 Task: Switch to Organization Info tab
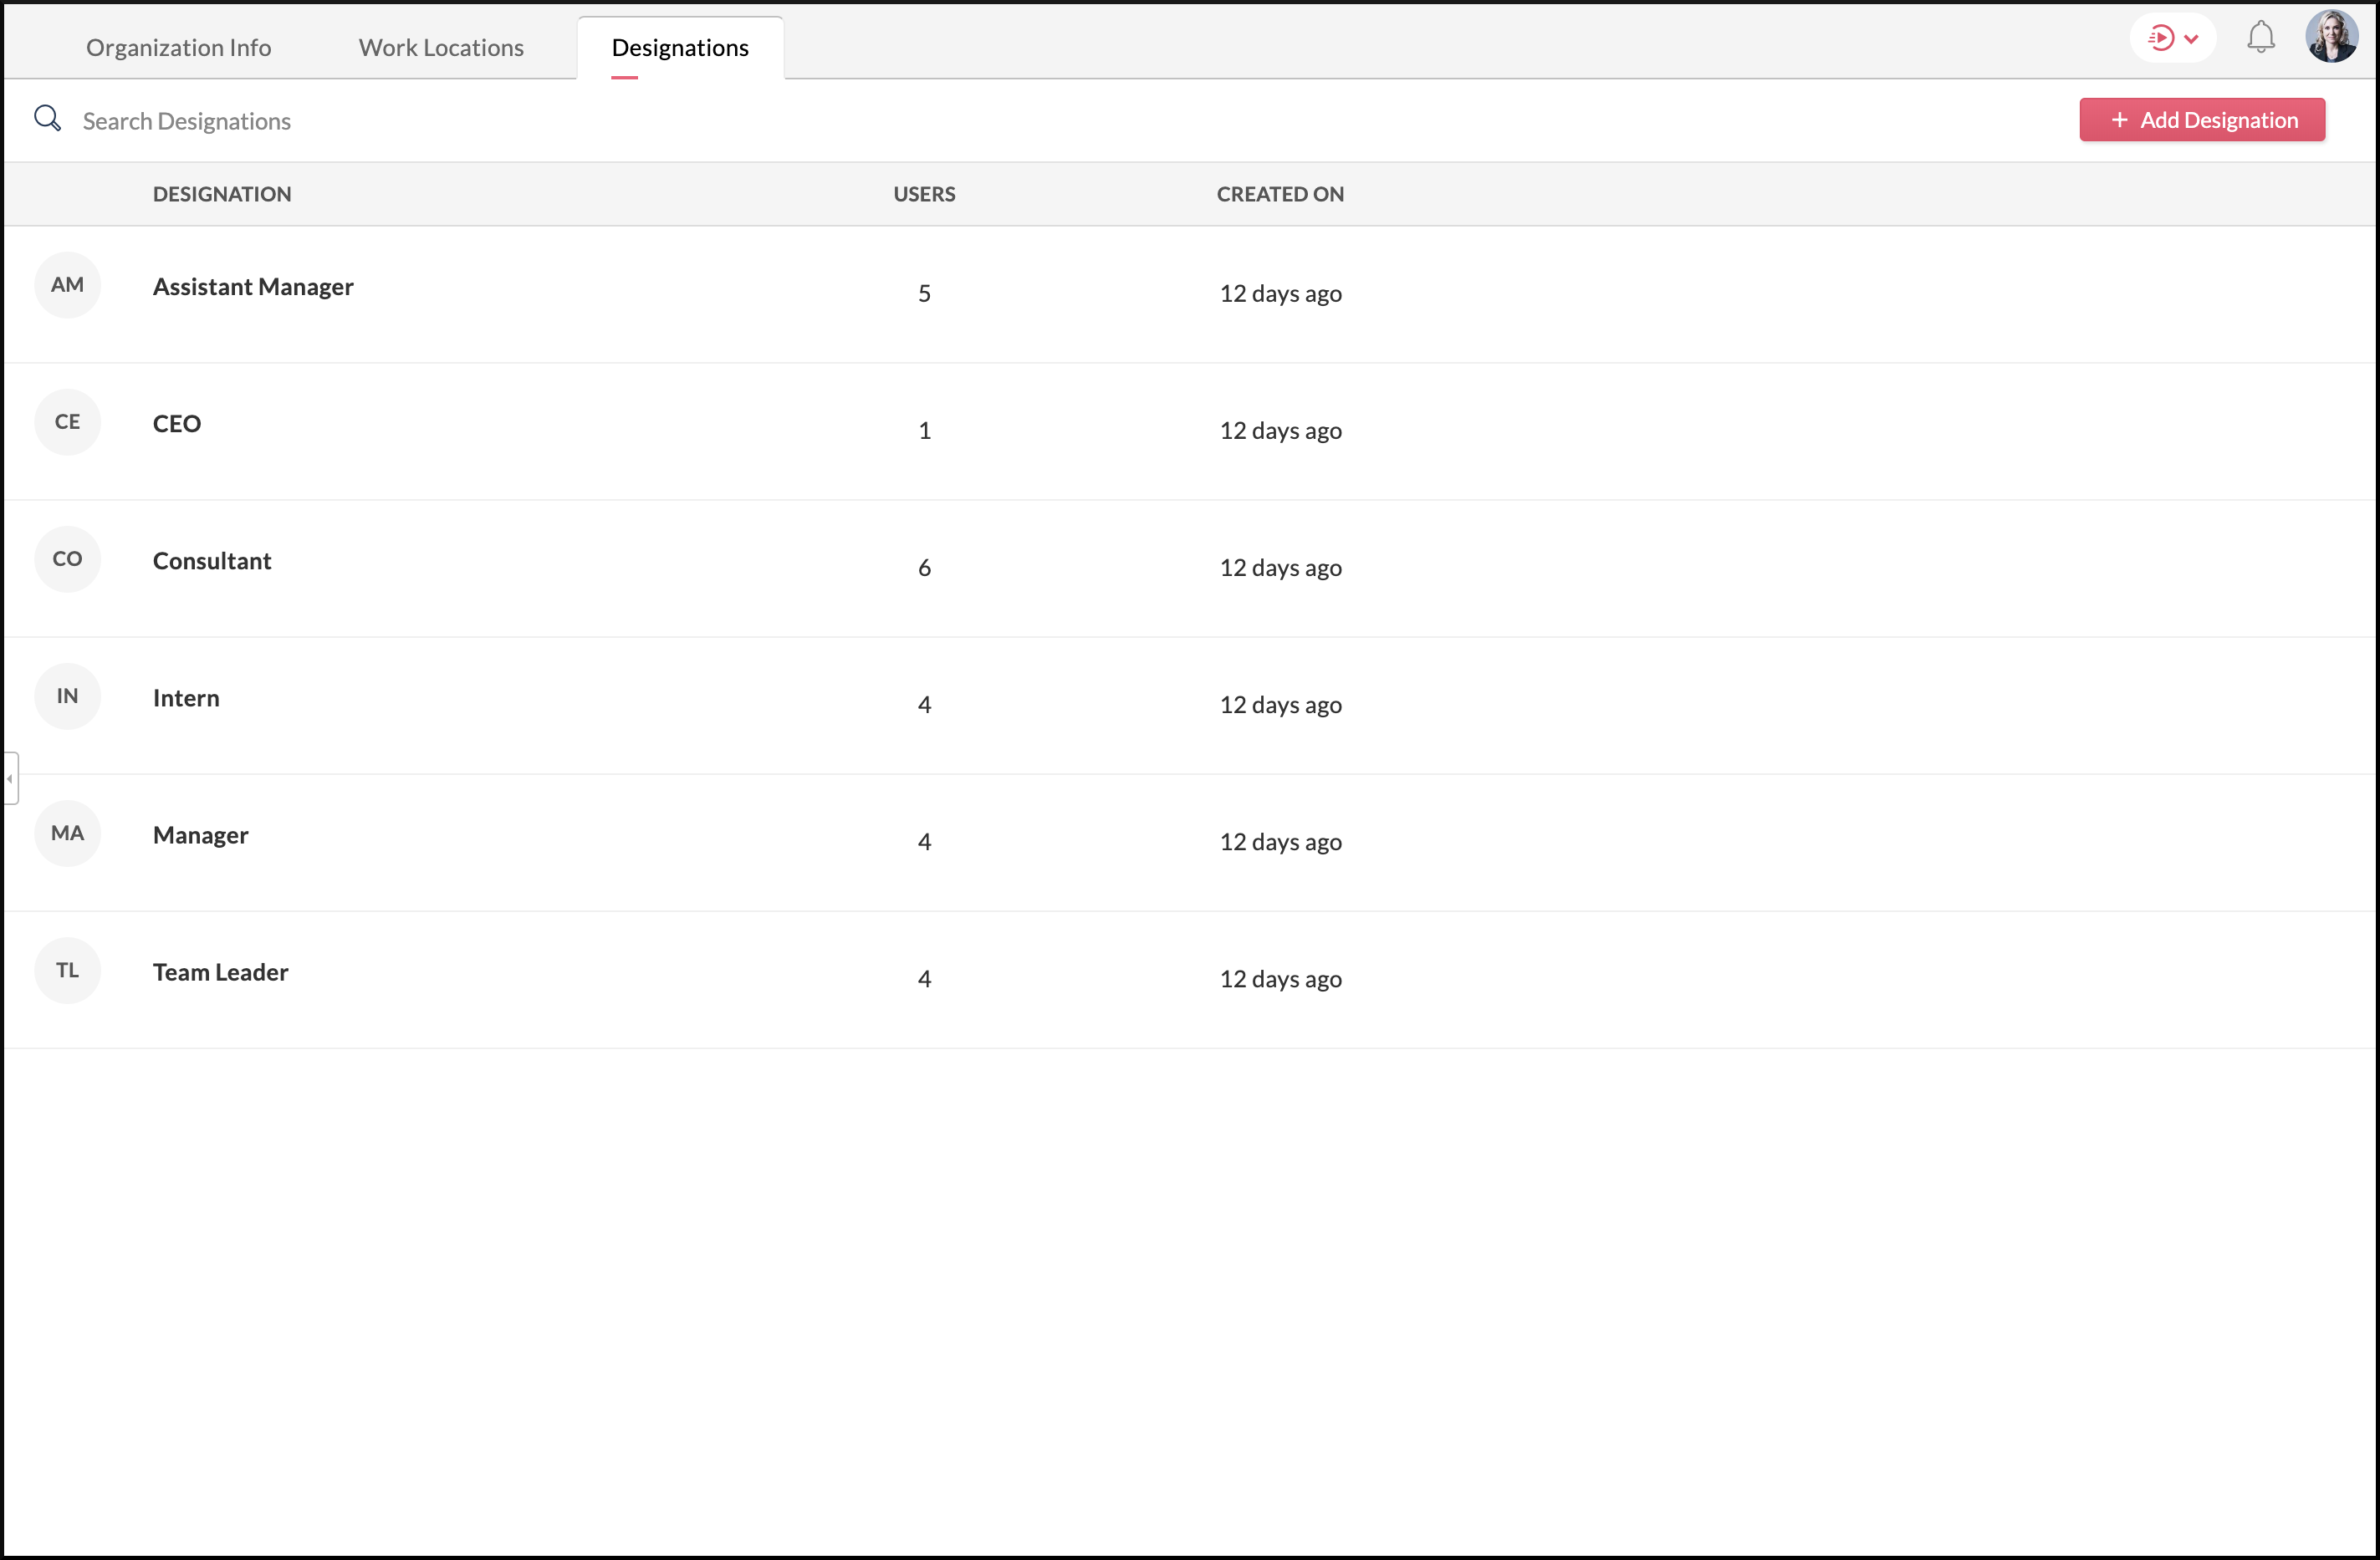point(178,47)
